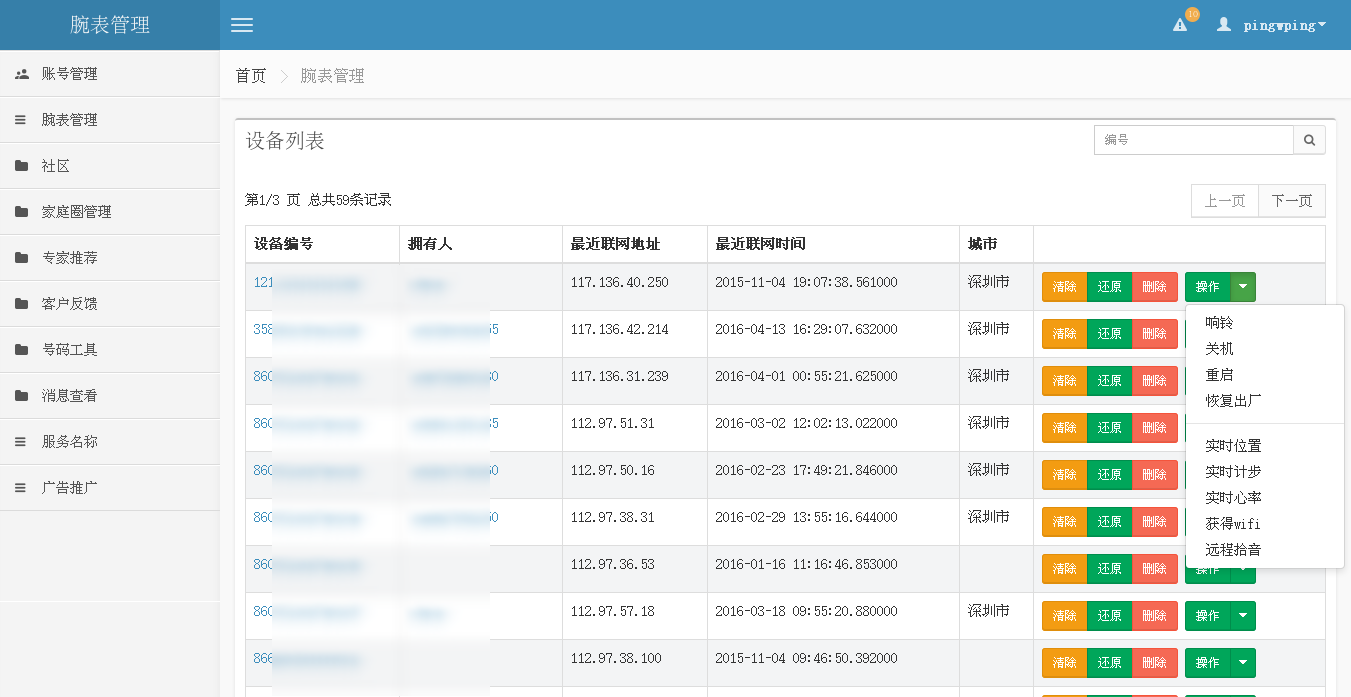Click 清除 in the 117.136.42.214 row
Viewport: 1351px width, 697px height.
[1065, 334]
